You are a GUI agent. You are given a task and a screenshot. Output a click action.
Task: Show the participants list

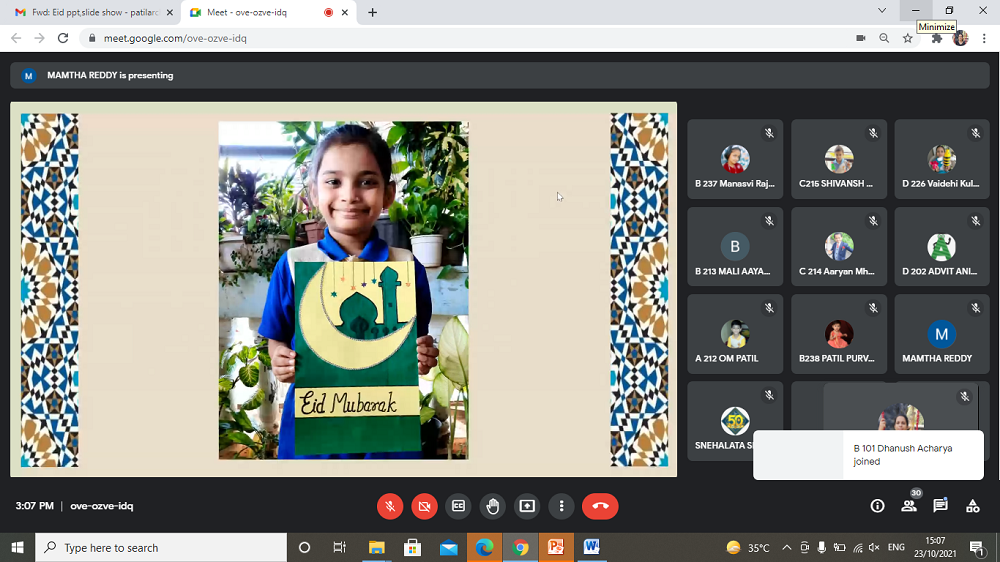(x=909, y=506)
